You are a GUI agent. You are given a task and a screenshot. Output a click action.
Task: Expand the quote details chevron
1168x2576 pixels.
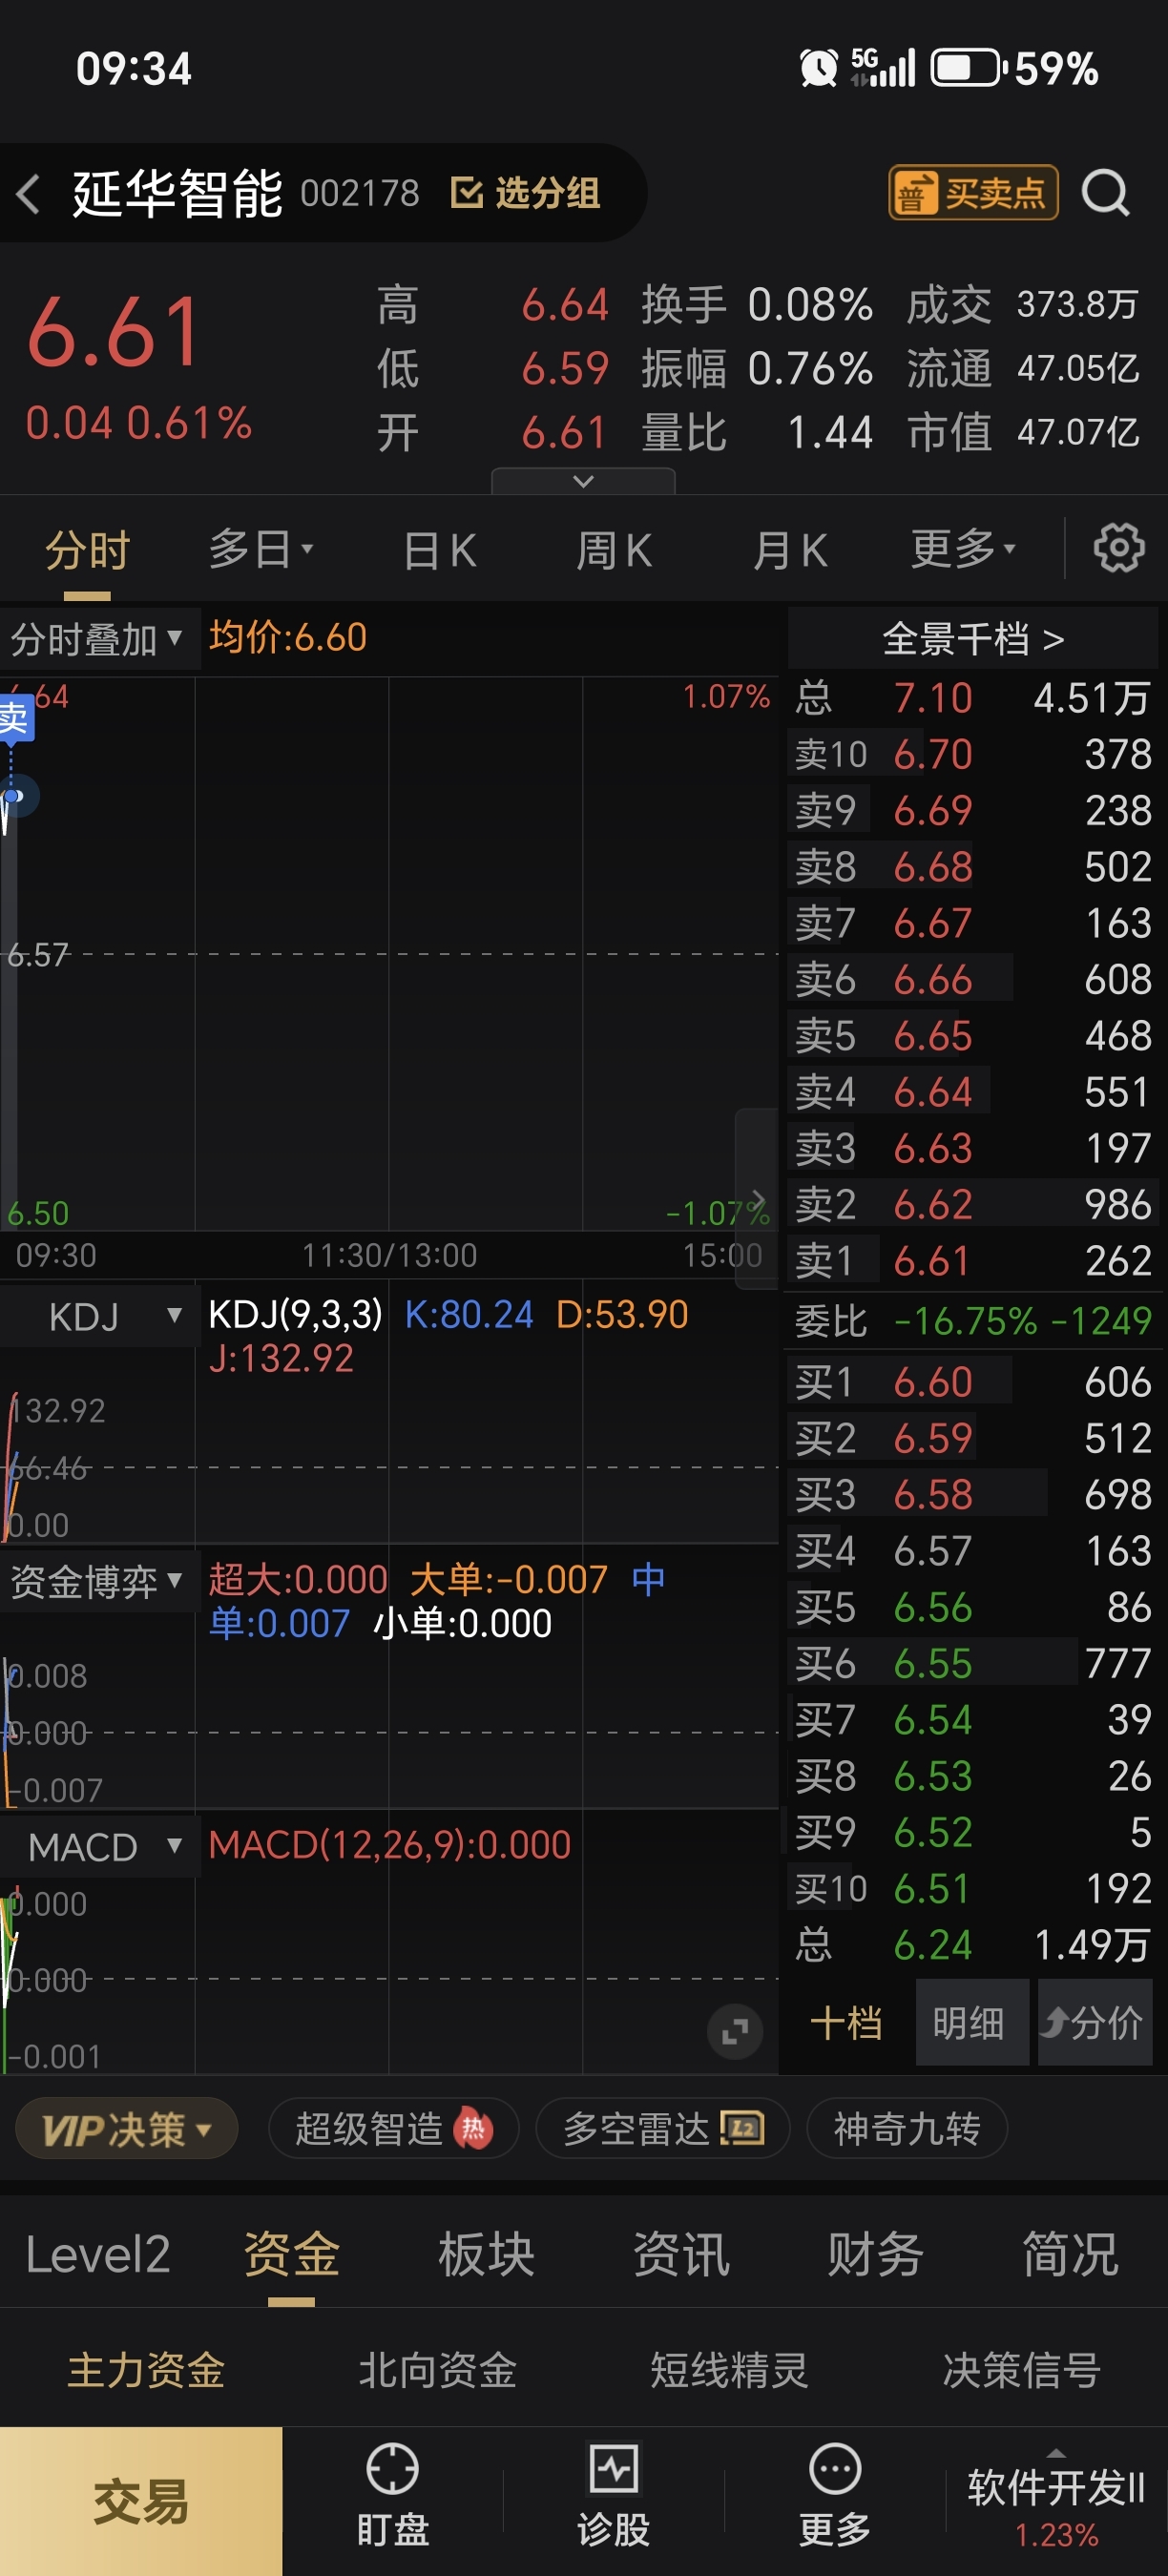(x=583, y=481)
